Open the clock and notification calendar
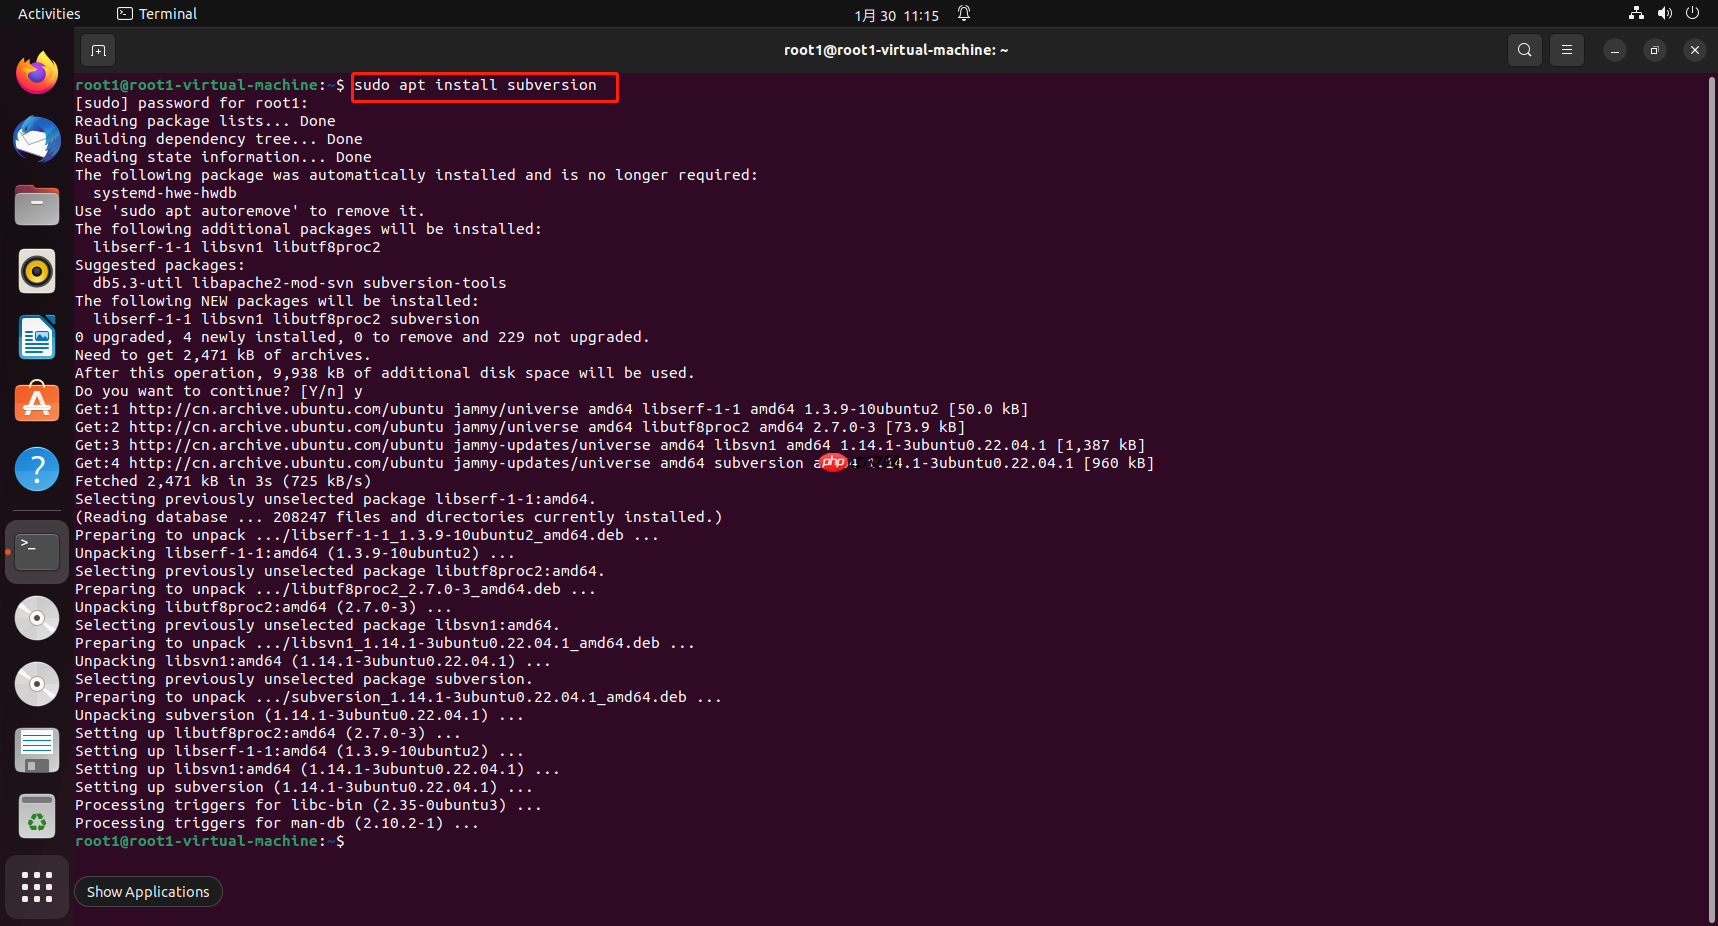The width and height of the screenshot is (1718, 926). click(897, 14)
